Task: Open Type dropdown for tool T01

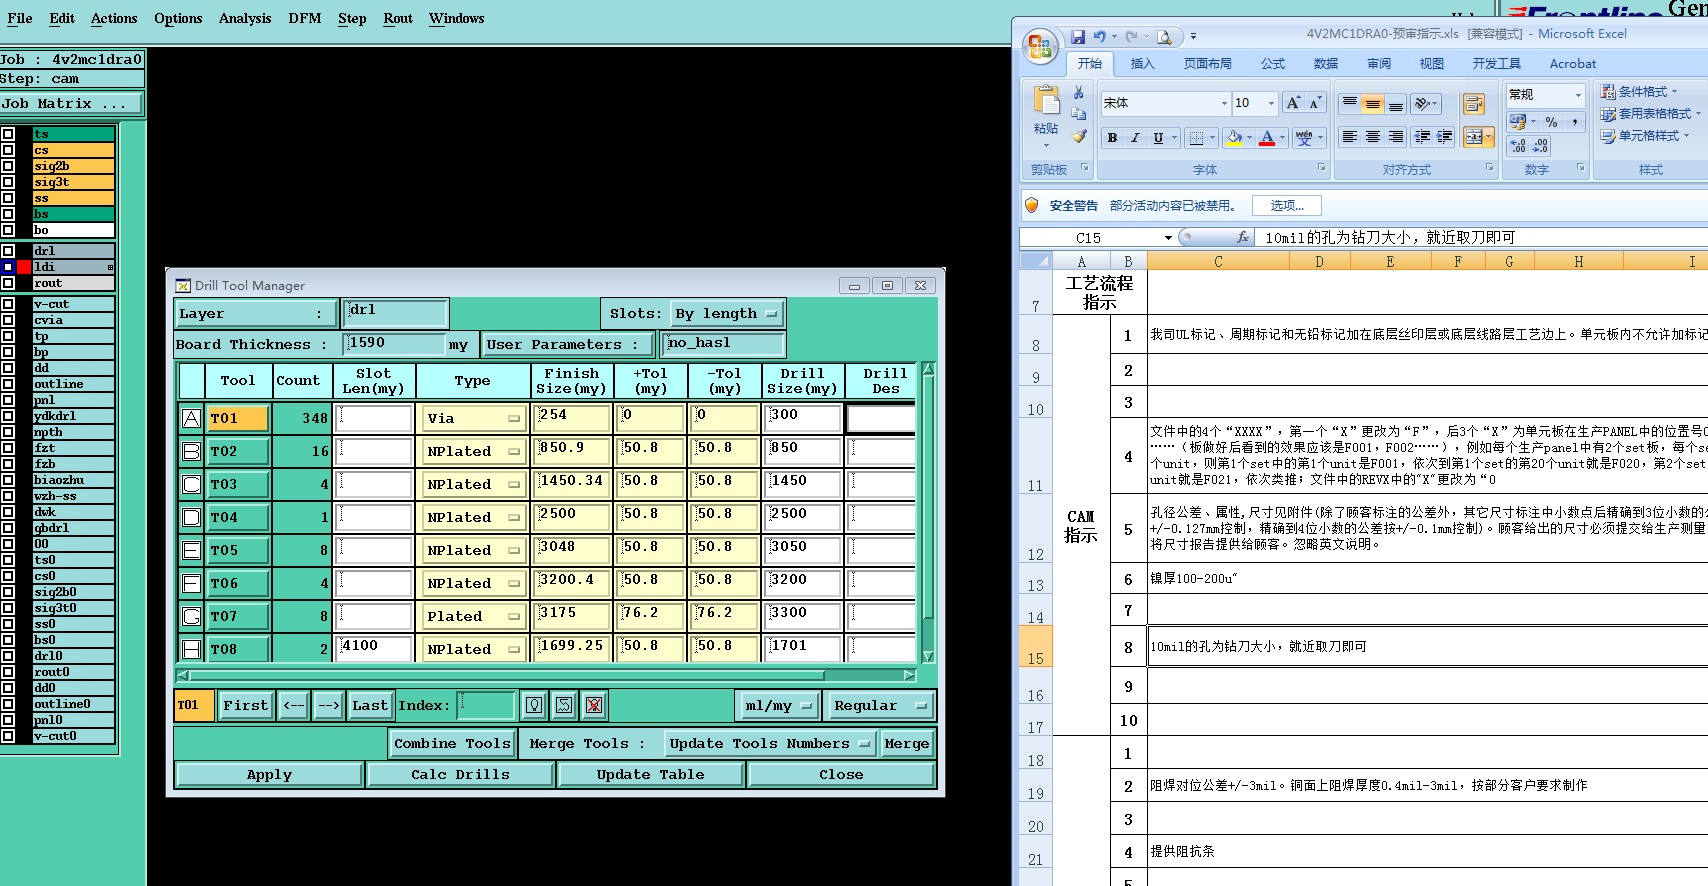Action: pos(473,418)
